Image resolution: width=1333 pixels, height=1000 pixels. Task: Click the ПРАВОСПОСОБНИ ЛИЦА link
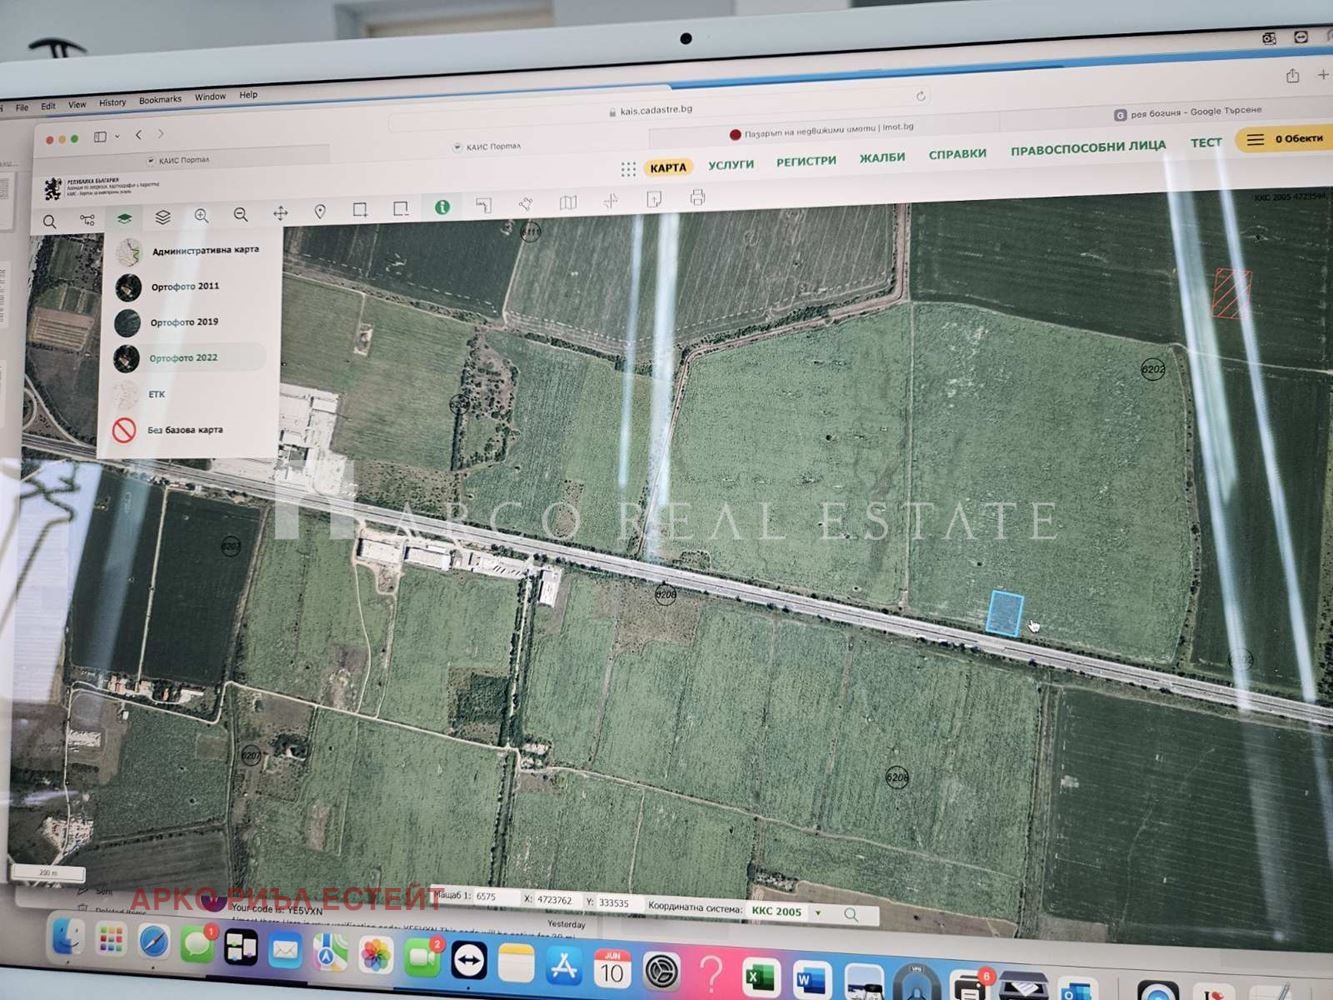(x=1087, y=148)
